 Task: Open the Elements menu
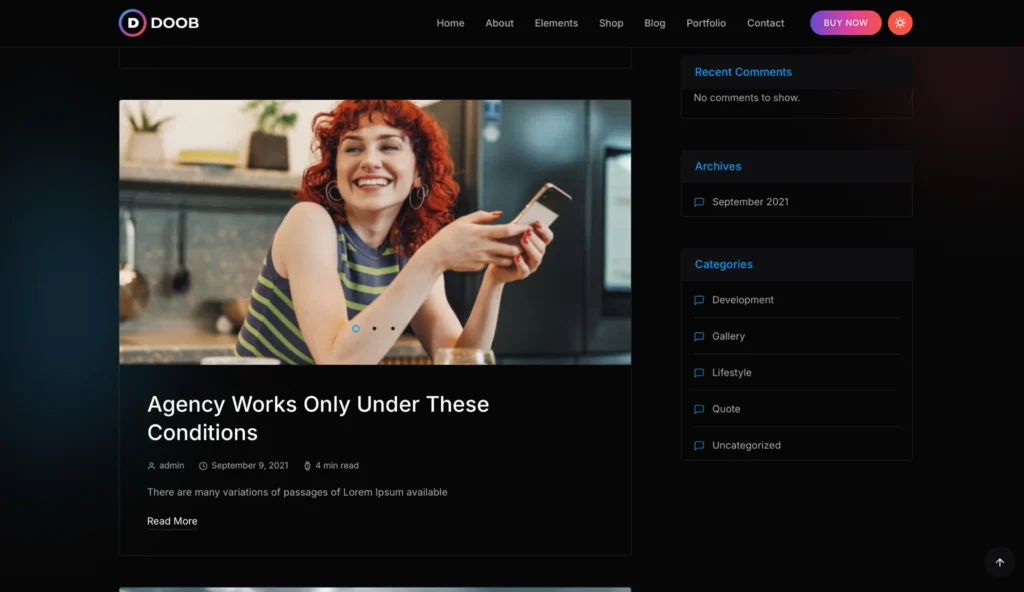(x=556, y=23)
